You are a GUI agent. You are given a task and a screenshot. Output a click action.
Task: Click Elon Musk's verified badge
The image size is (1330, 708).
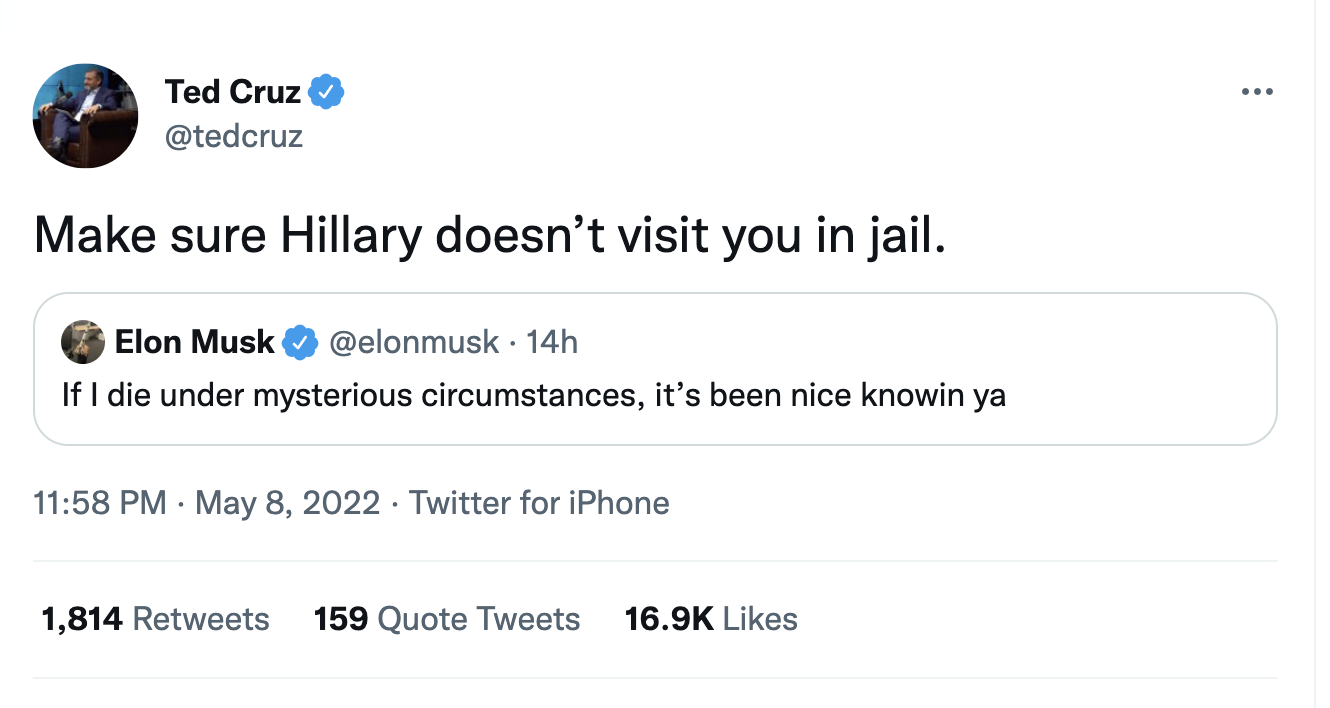coord(299,342)
